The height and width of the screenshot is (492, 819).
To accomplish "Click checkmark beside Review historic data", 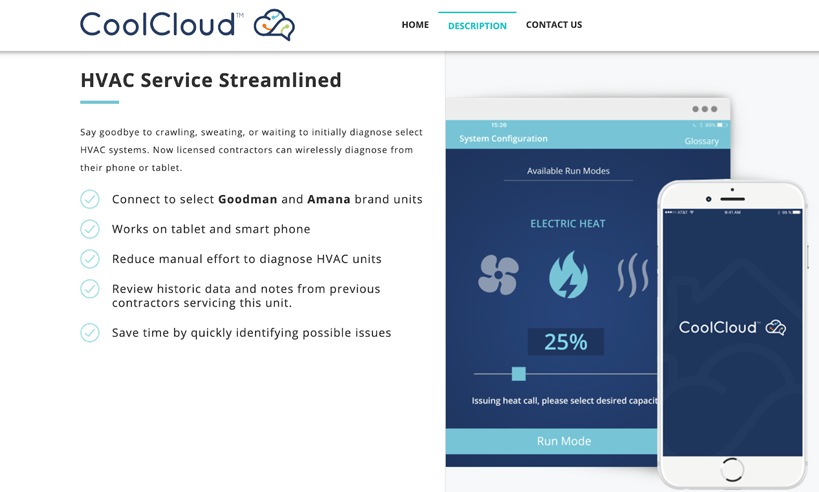I will (x=90, y=289).
